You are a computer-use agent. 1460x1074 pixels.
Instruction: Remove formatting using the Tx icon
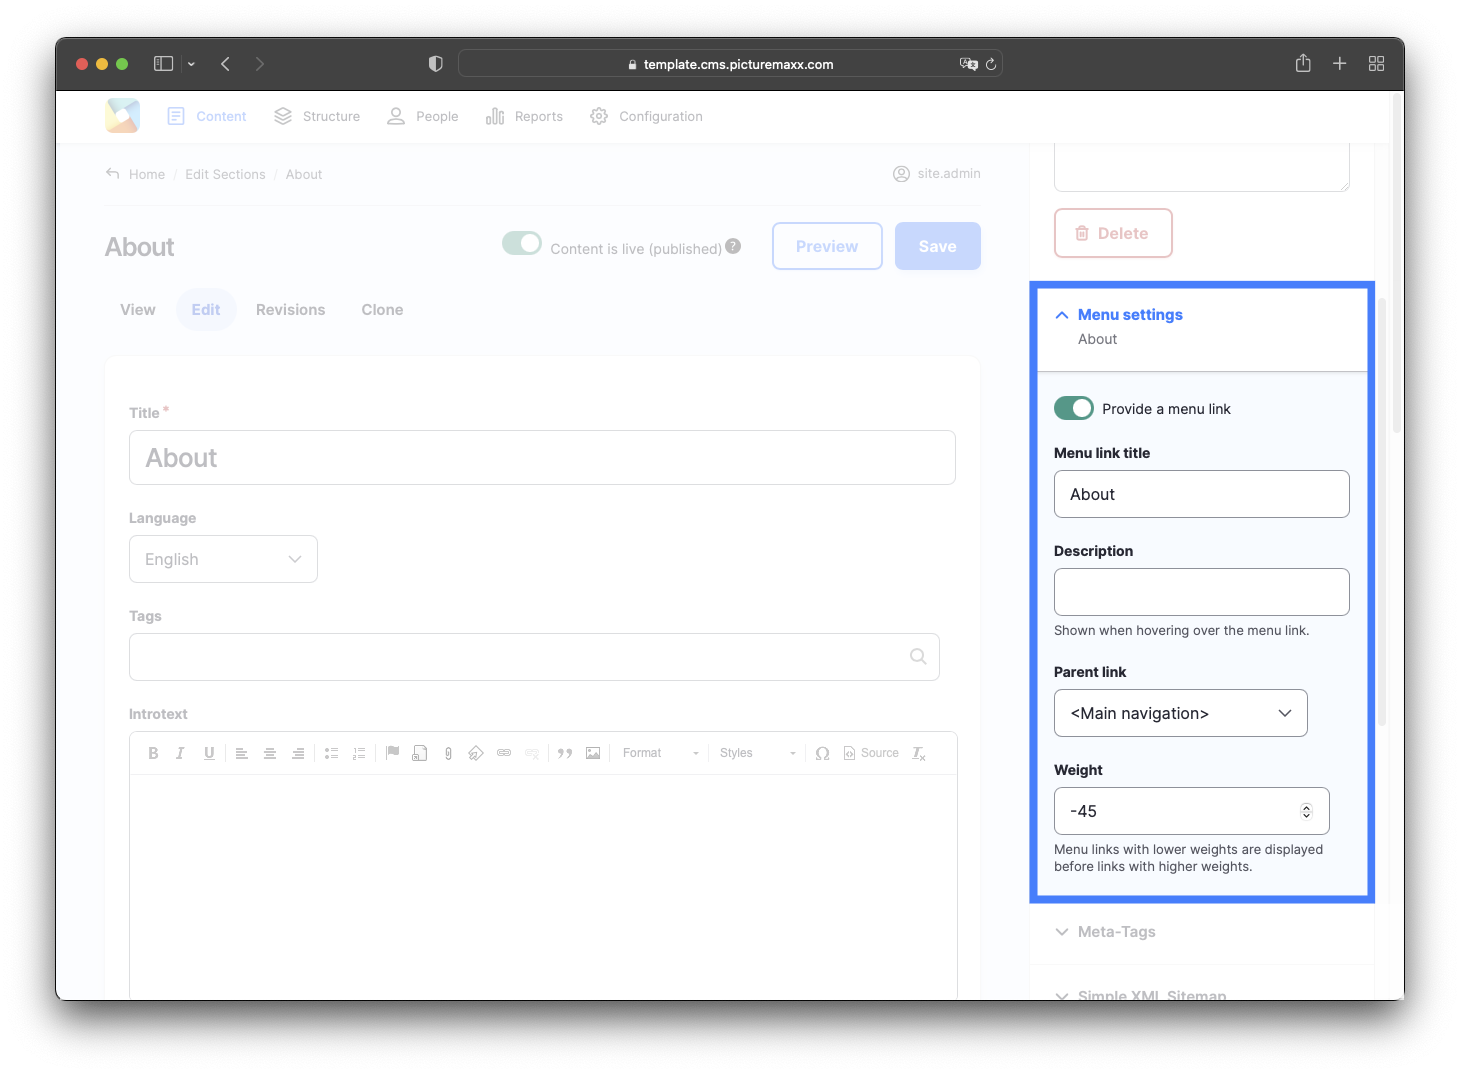pos(918,753)
